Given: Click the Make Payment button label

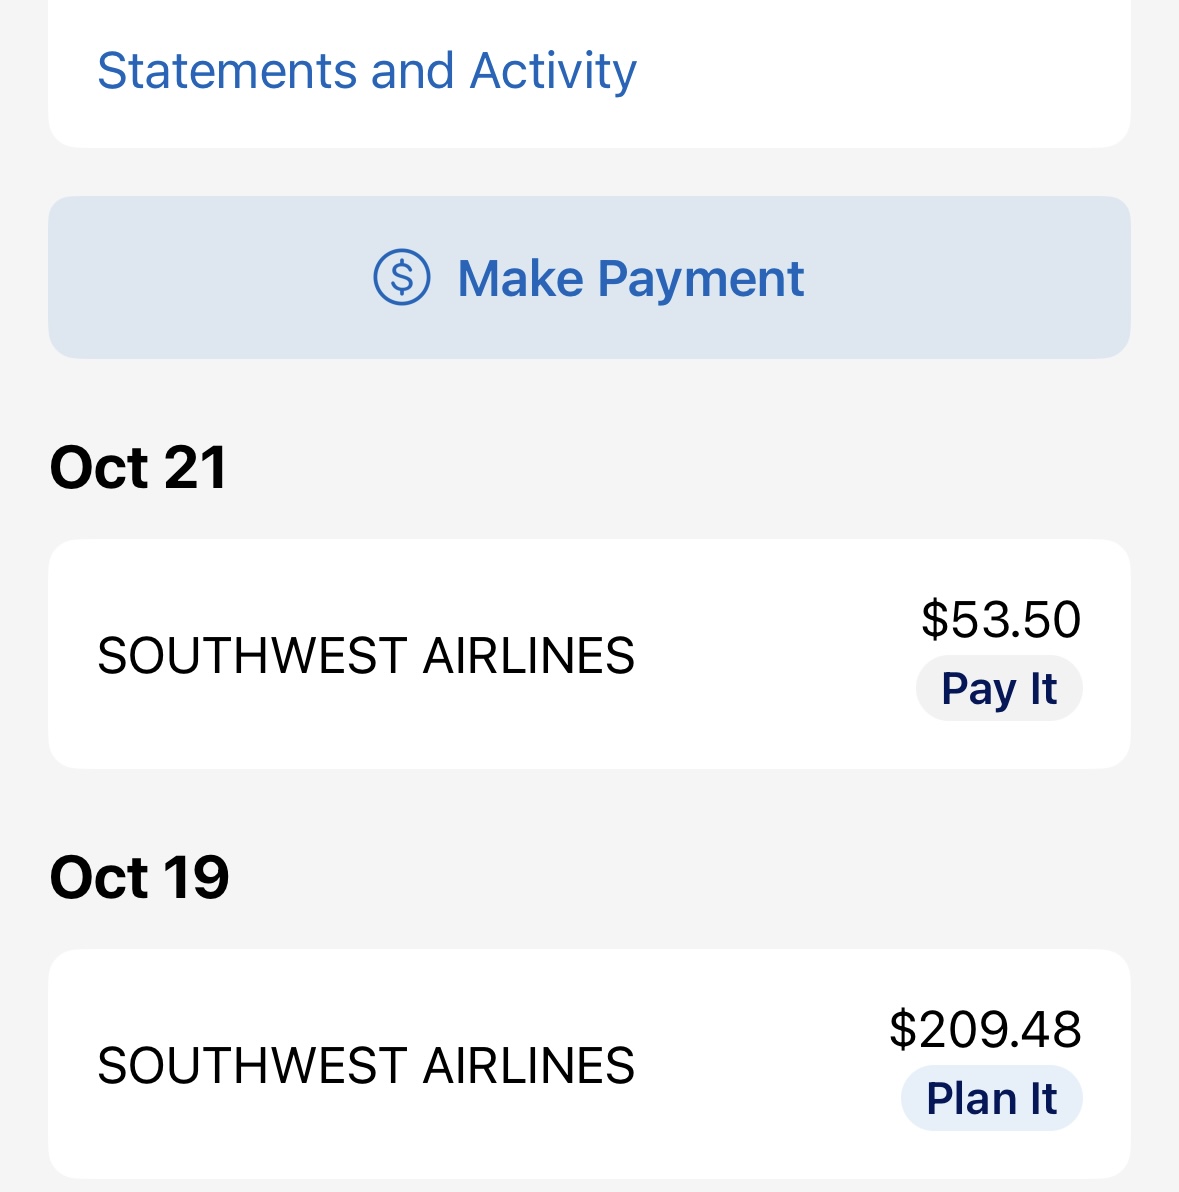Looking at the screenshot, I should point(630,279).
